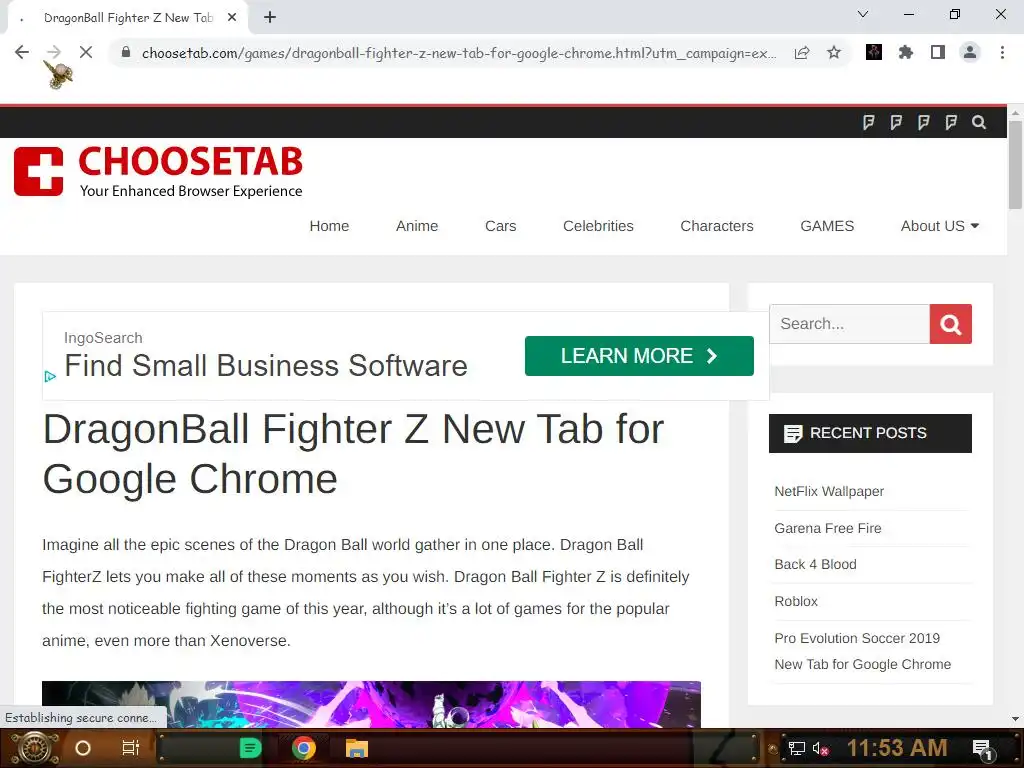Switch to Chrome in the taskbar
Viewport: 1024px width, 768px height.
(x=304, y=748)
